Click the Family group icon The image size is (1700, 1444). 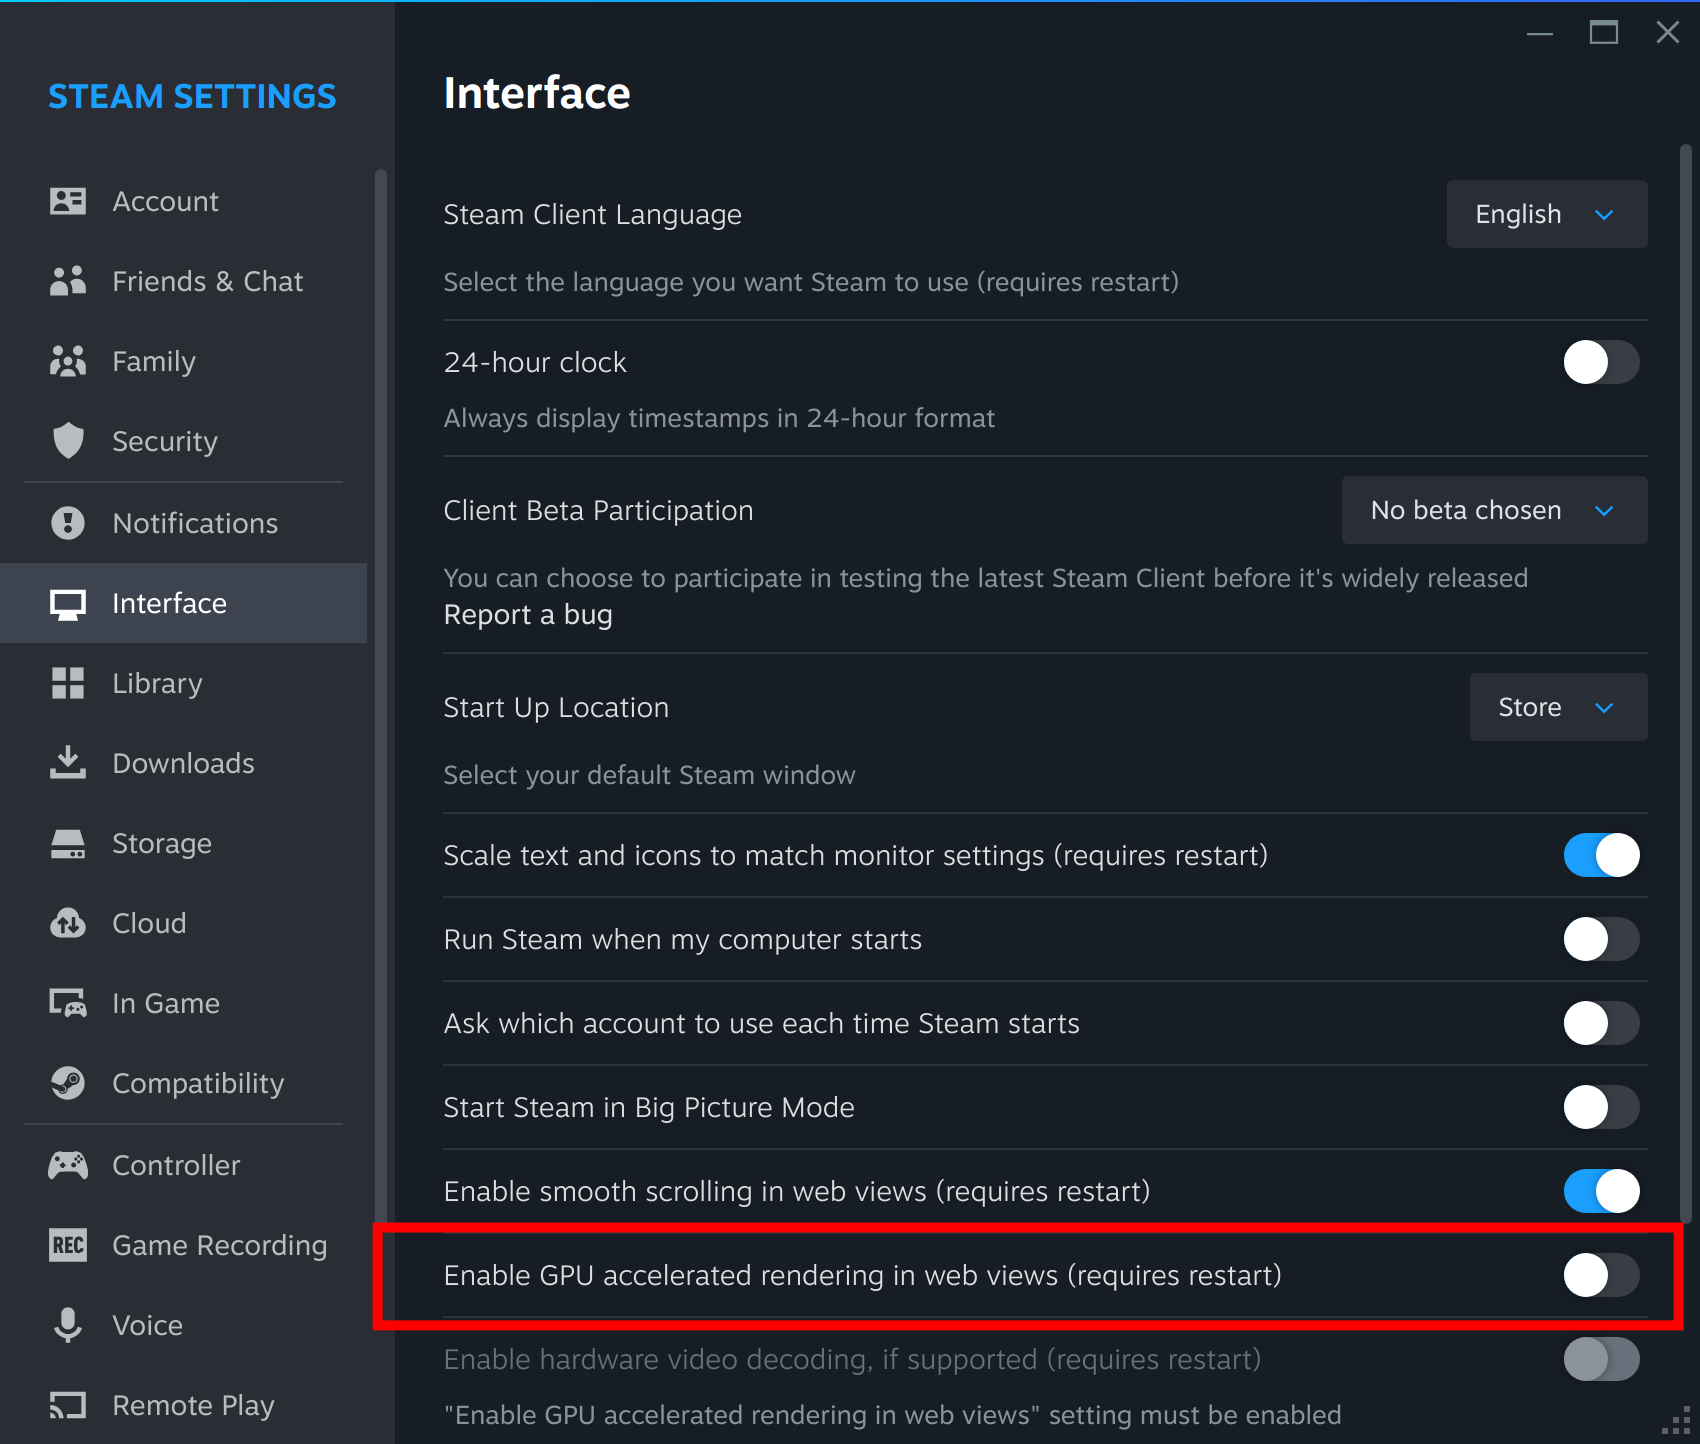tap(68, 361)
